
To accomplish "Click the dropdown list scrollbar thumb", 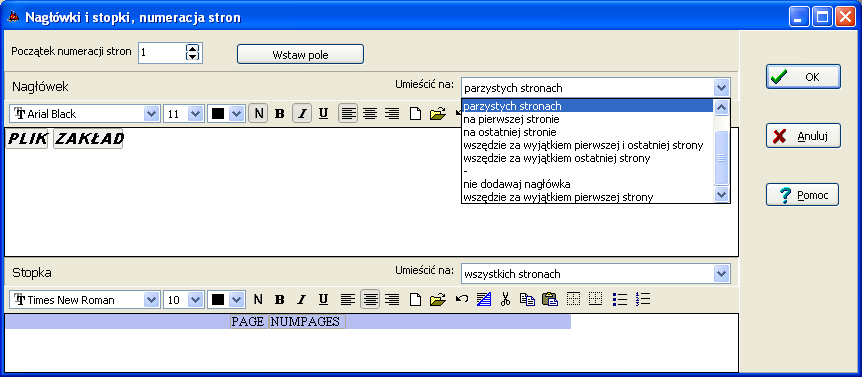I will [721, 158].
